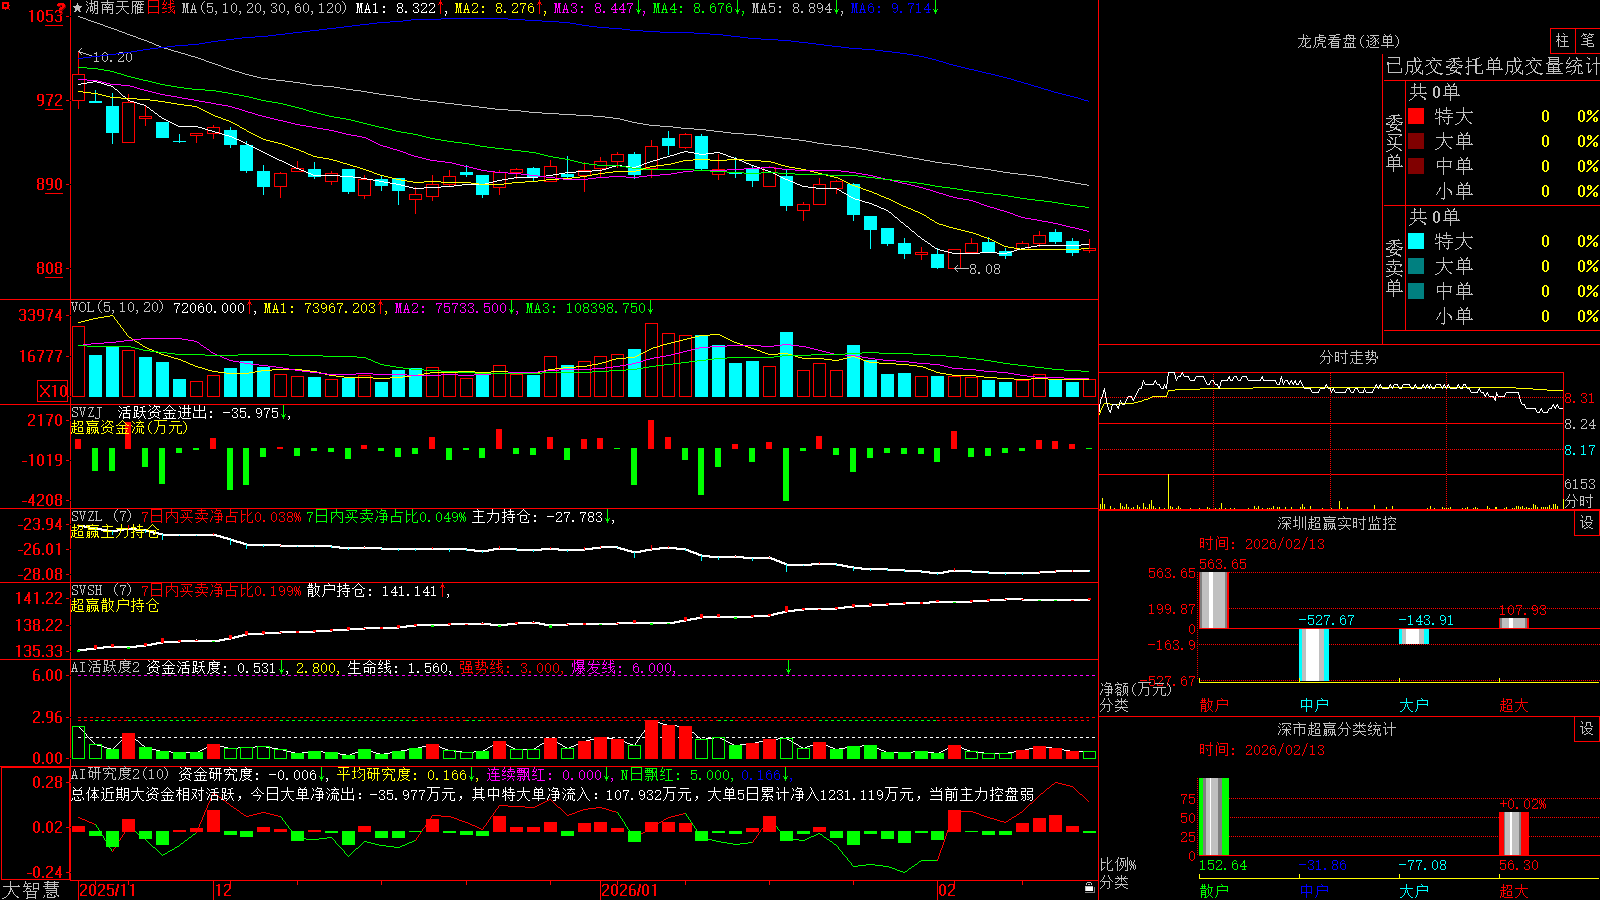Viewport: 1600px width, 900px height.
Task: Click the star icon beside 湖南天雁
Action: (x=78, y=8)
